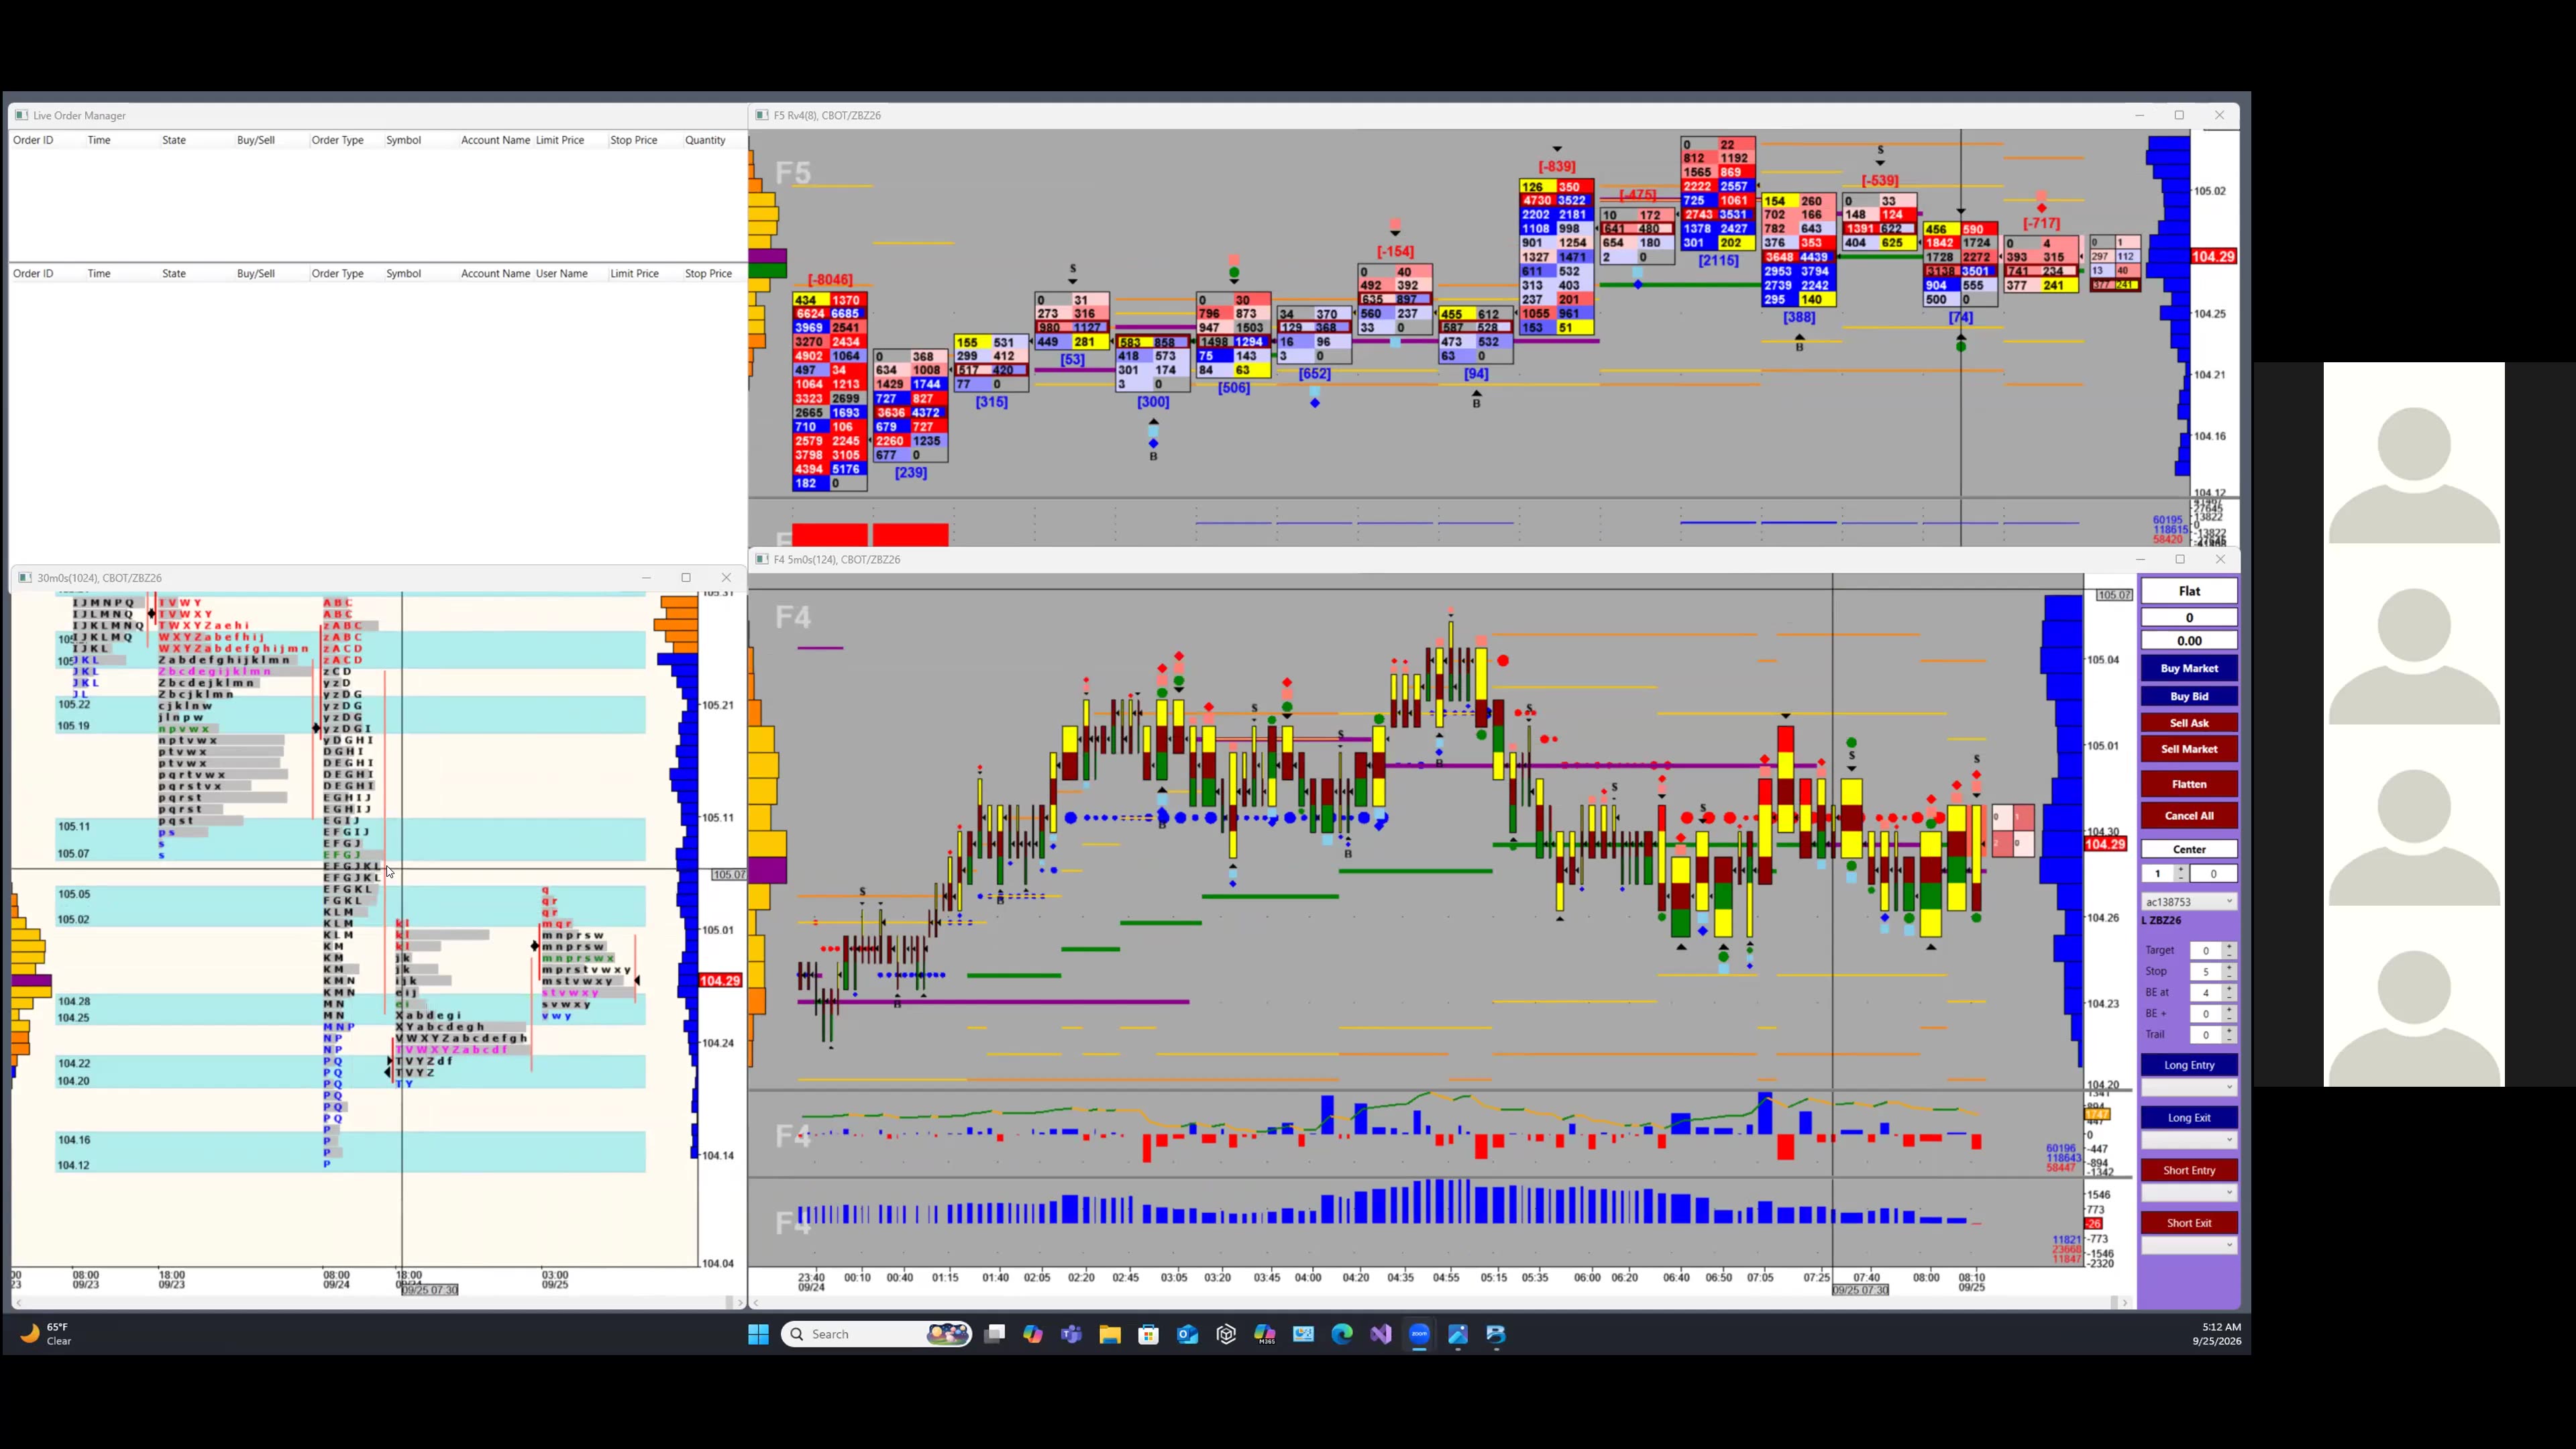Open Microsoft Store taskbar icon

1149,1334
